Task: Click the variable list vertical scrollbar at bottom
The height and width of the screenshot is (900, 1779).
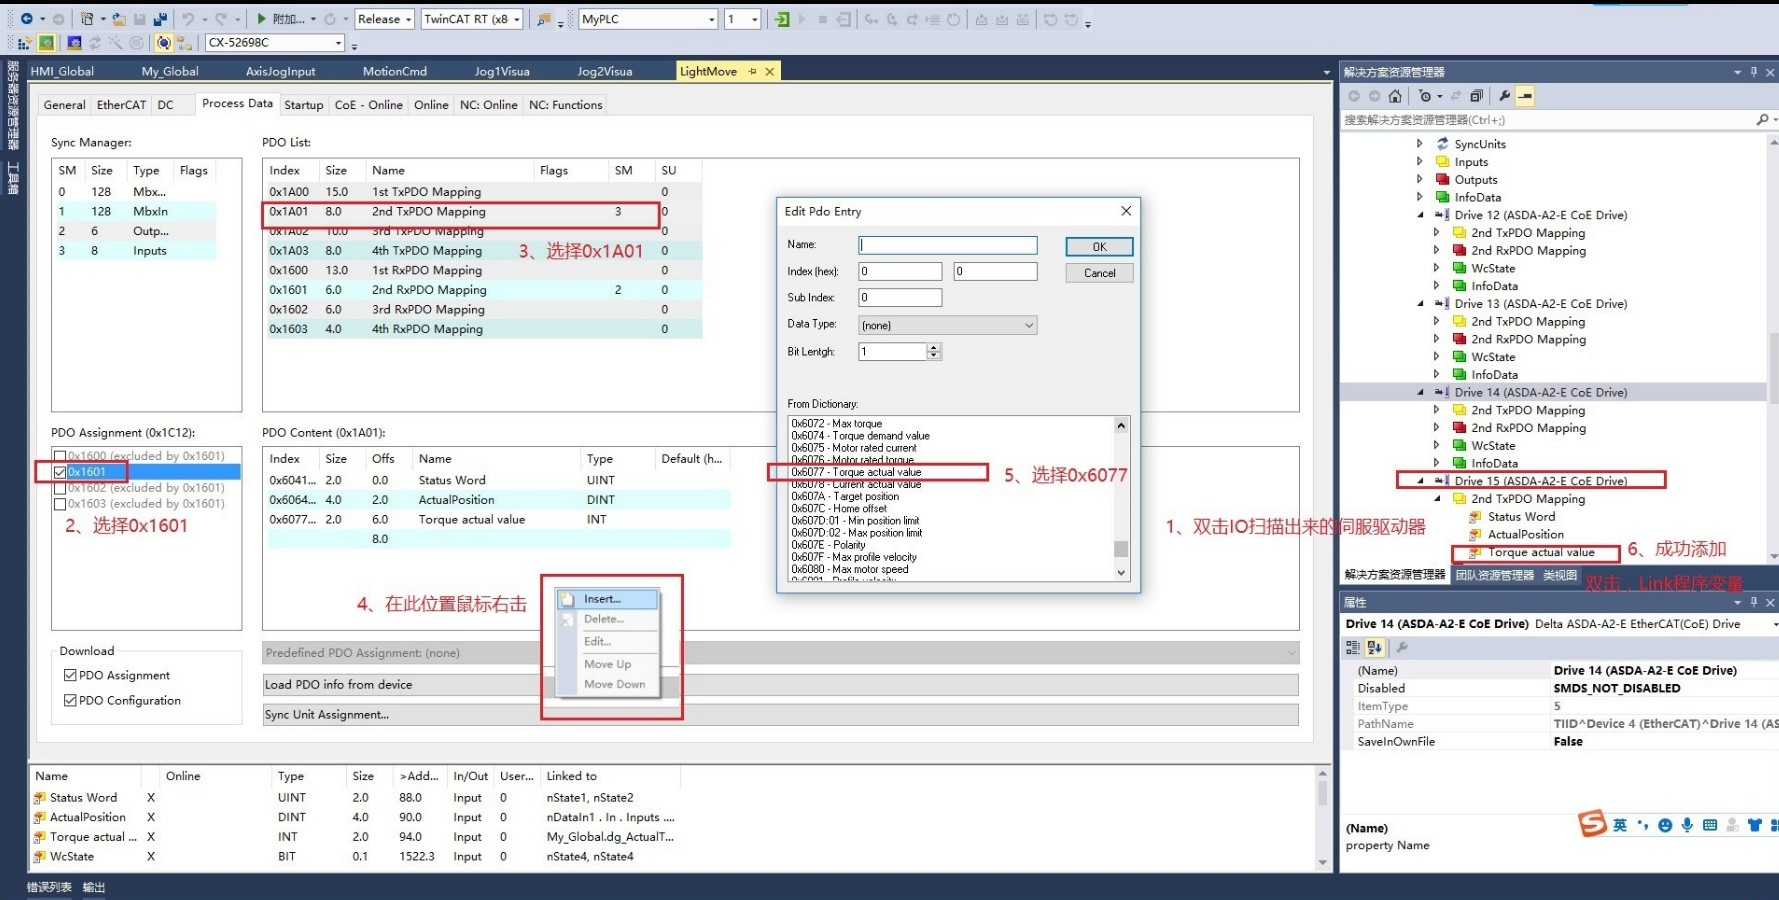Action: coord(1322,819)
